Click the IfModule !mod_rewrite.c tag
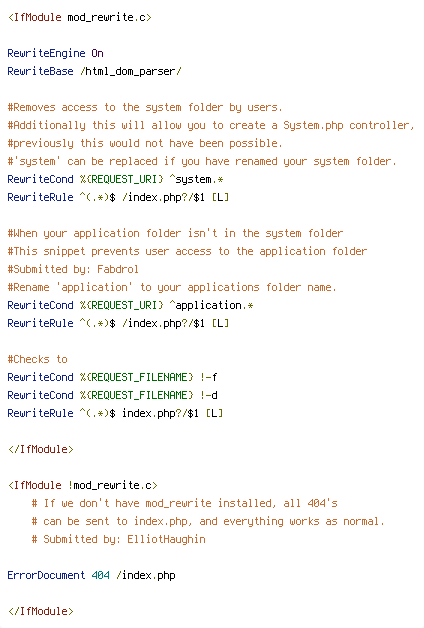The width and height of the screenshot is (424, 628). (83, 485)
